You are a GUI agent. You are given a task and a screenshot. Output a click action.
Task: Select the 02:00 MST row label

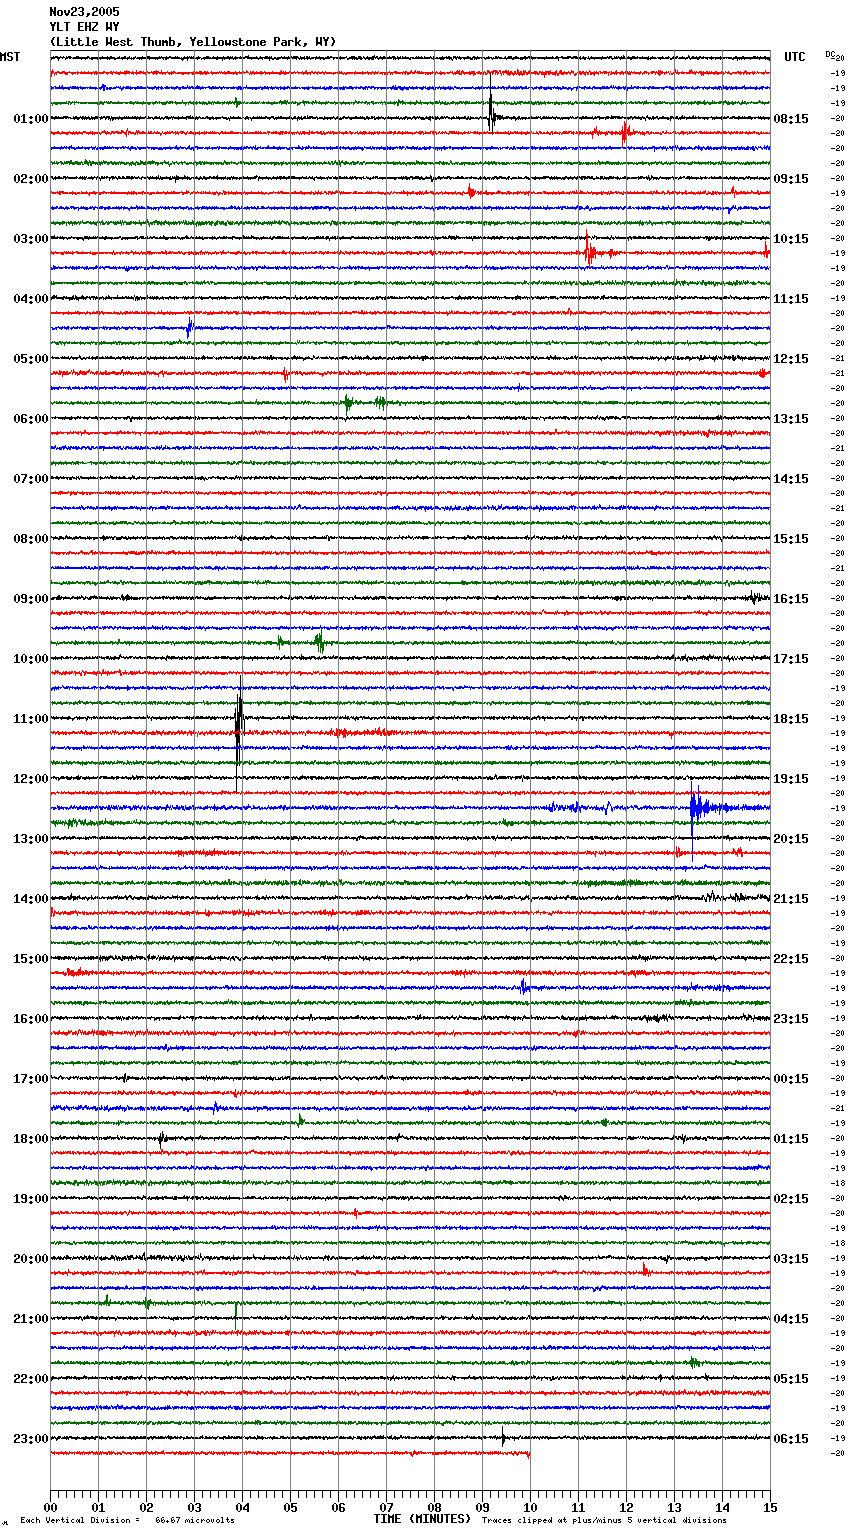tap(31, 179)
